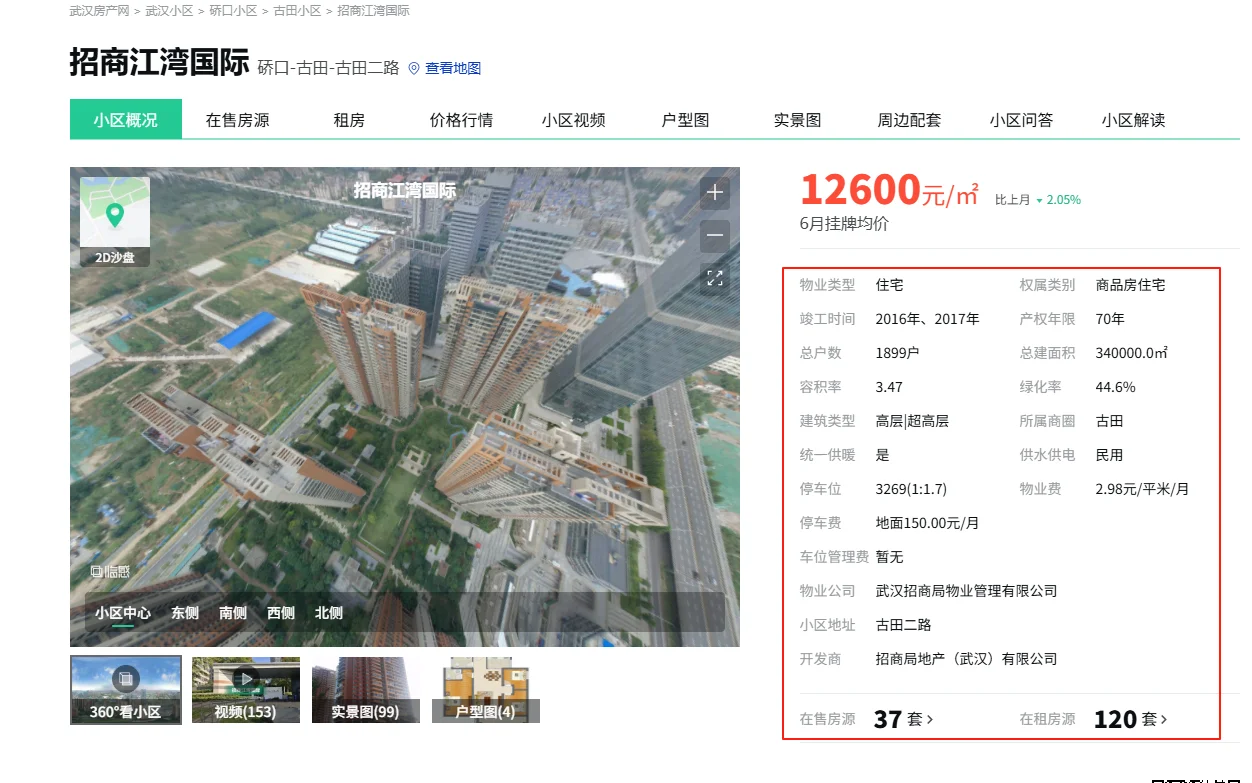Click the 硚口-古田-古田二路 location subtitle
Viewport: 1252px width, 783px height.
click(328, 68)
